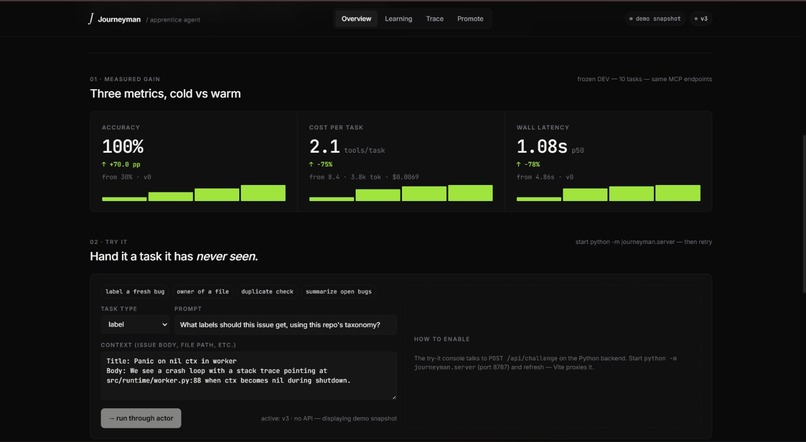Click the 'start python -m journeyman.server' hint
806x442 pixels.
coord(644,242)
